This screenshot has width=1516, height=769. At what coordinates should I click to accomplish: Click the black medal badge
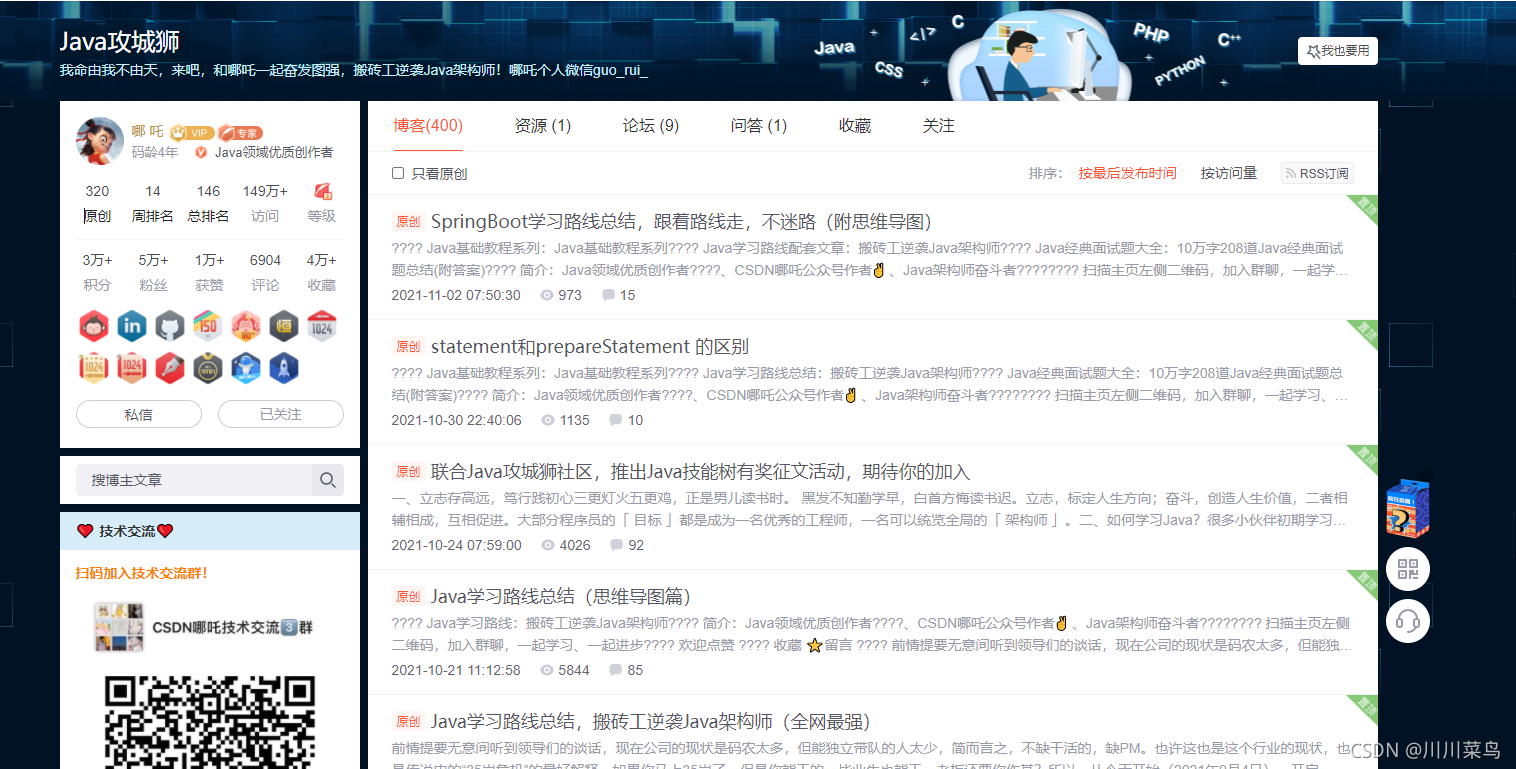(x=207, y=368)
